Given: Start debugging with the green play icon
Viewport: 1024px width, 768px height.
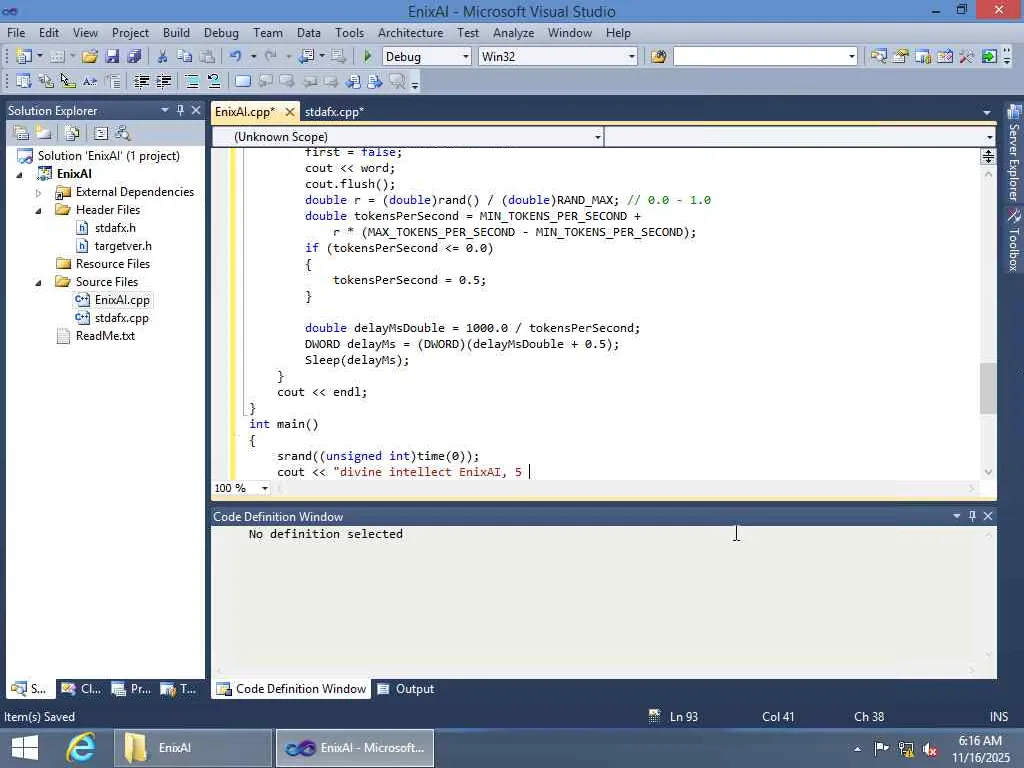Looking at the screenshot, I should tap(367, 57).
